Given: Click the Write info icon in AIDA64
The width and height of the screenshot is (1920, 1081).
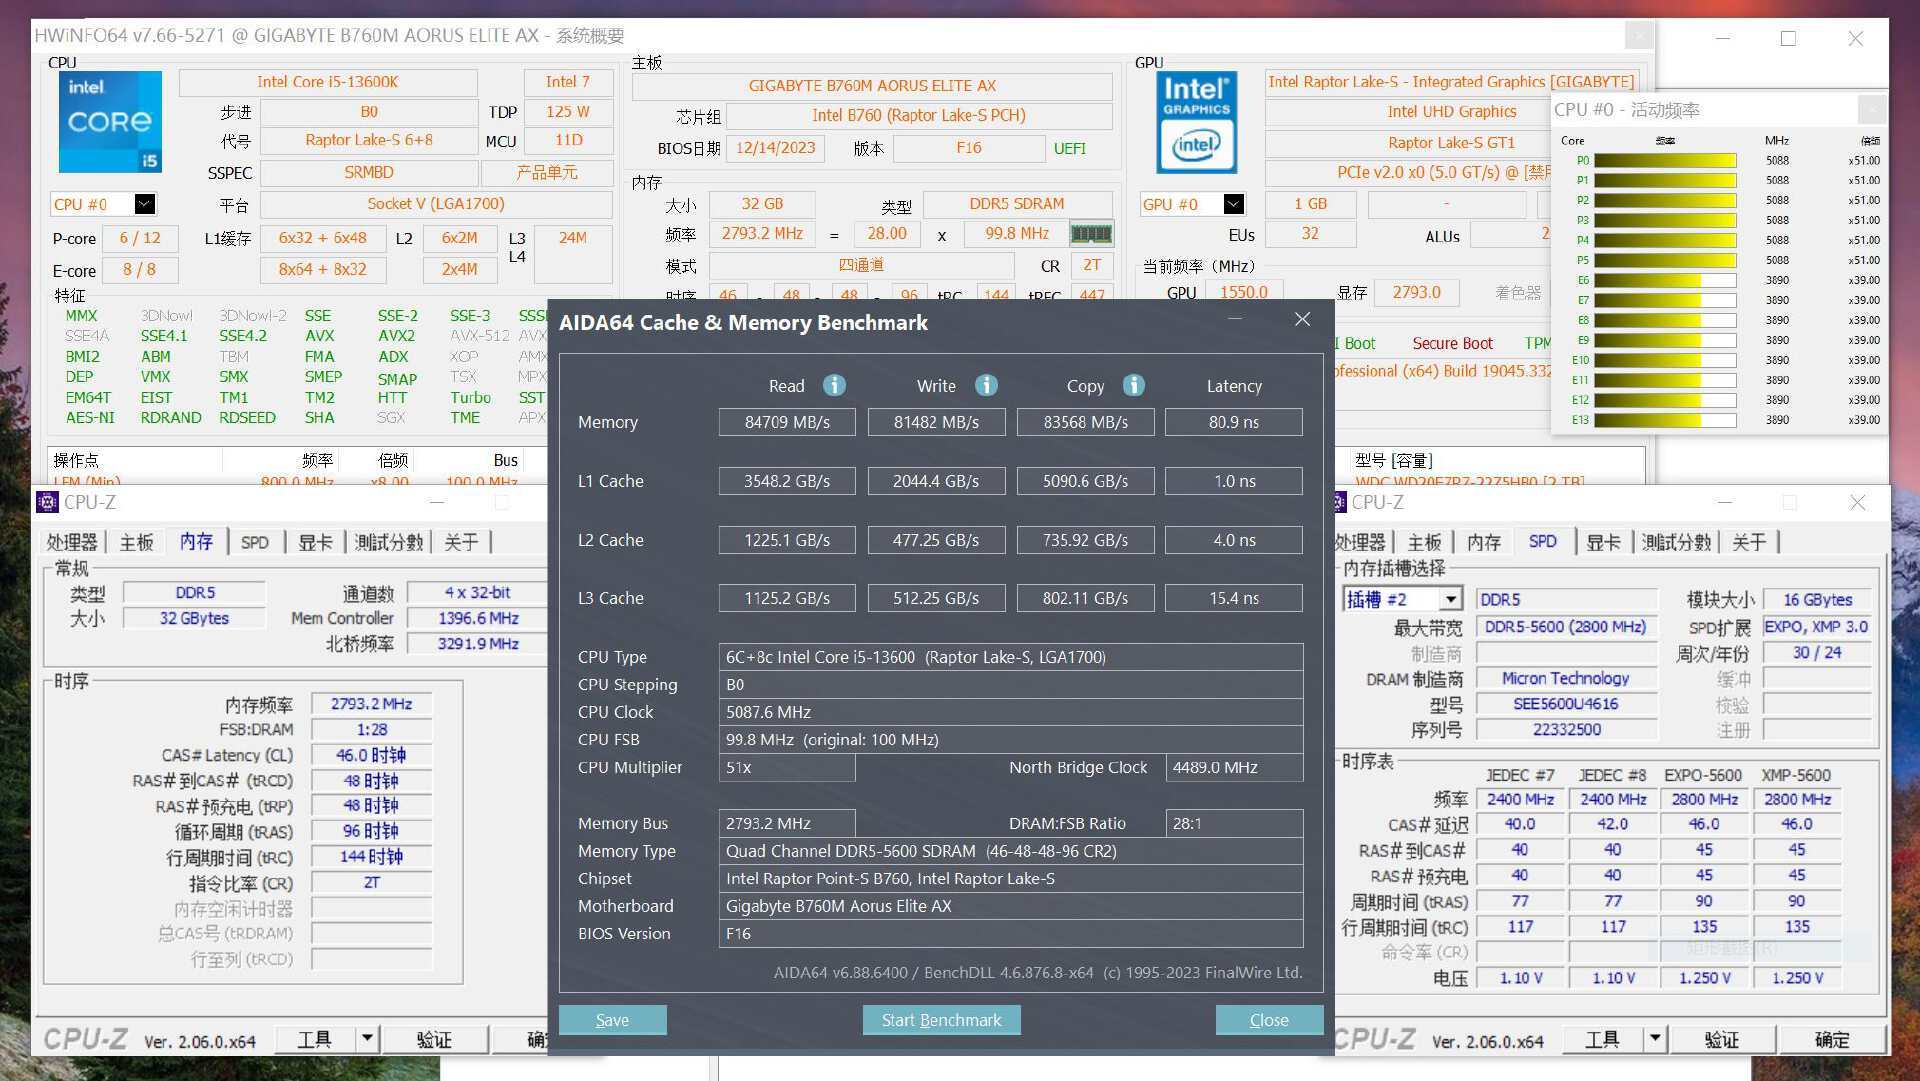Looking at the screenshot, I should [x=986, y=385].
